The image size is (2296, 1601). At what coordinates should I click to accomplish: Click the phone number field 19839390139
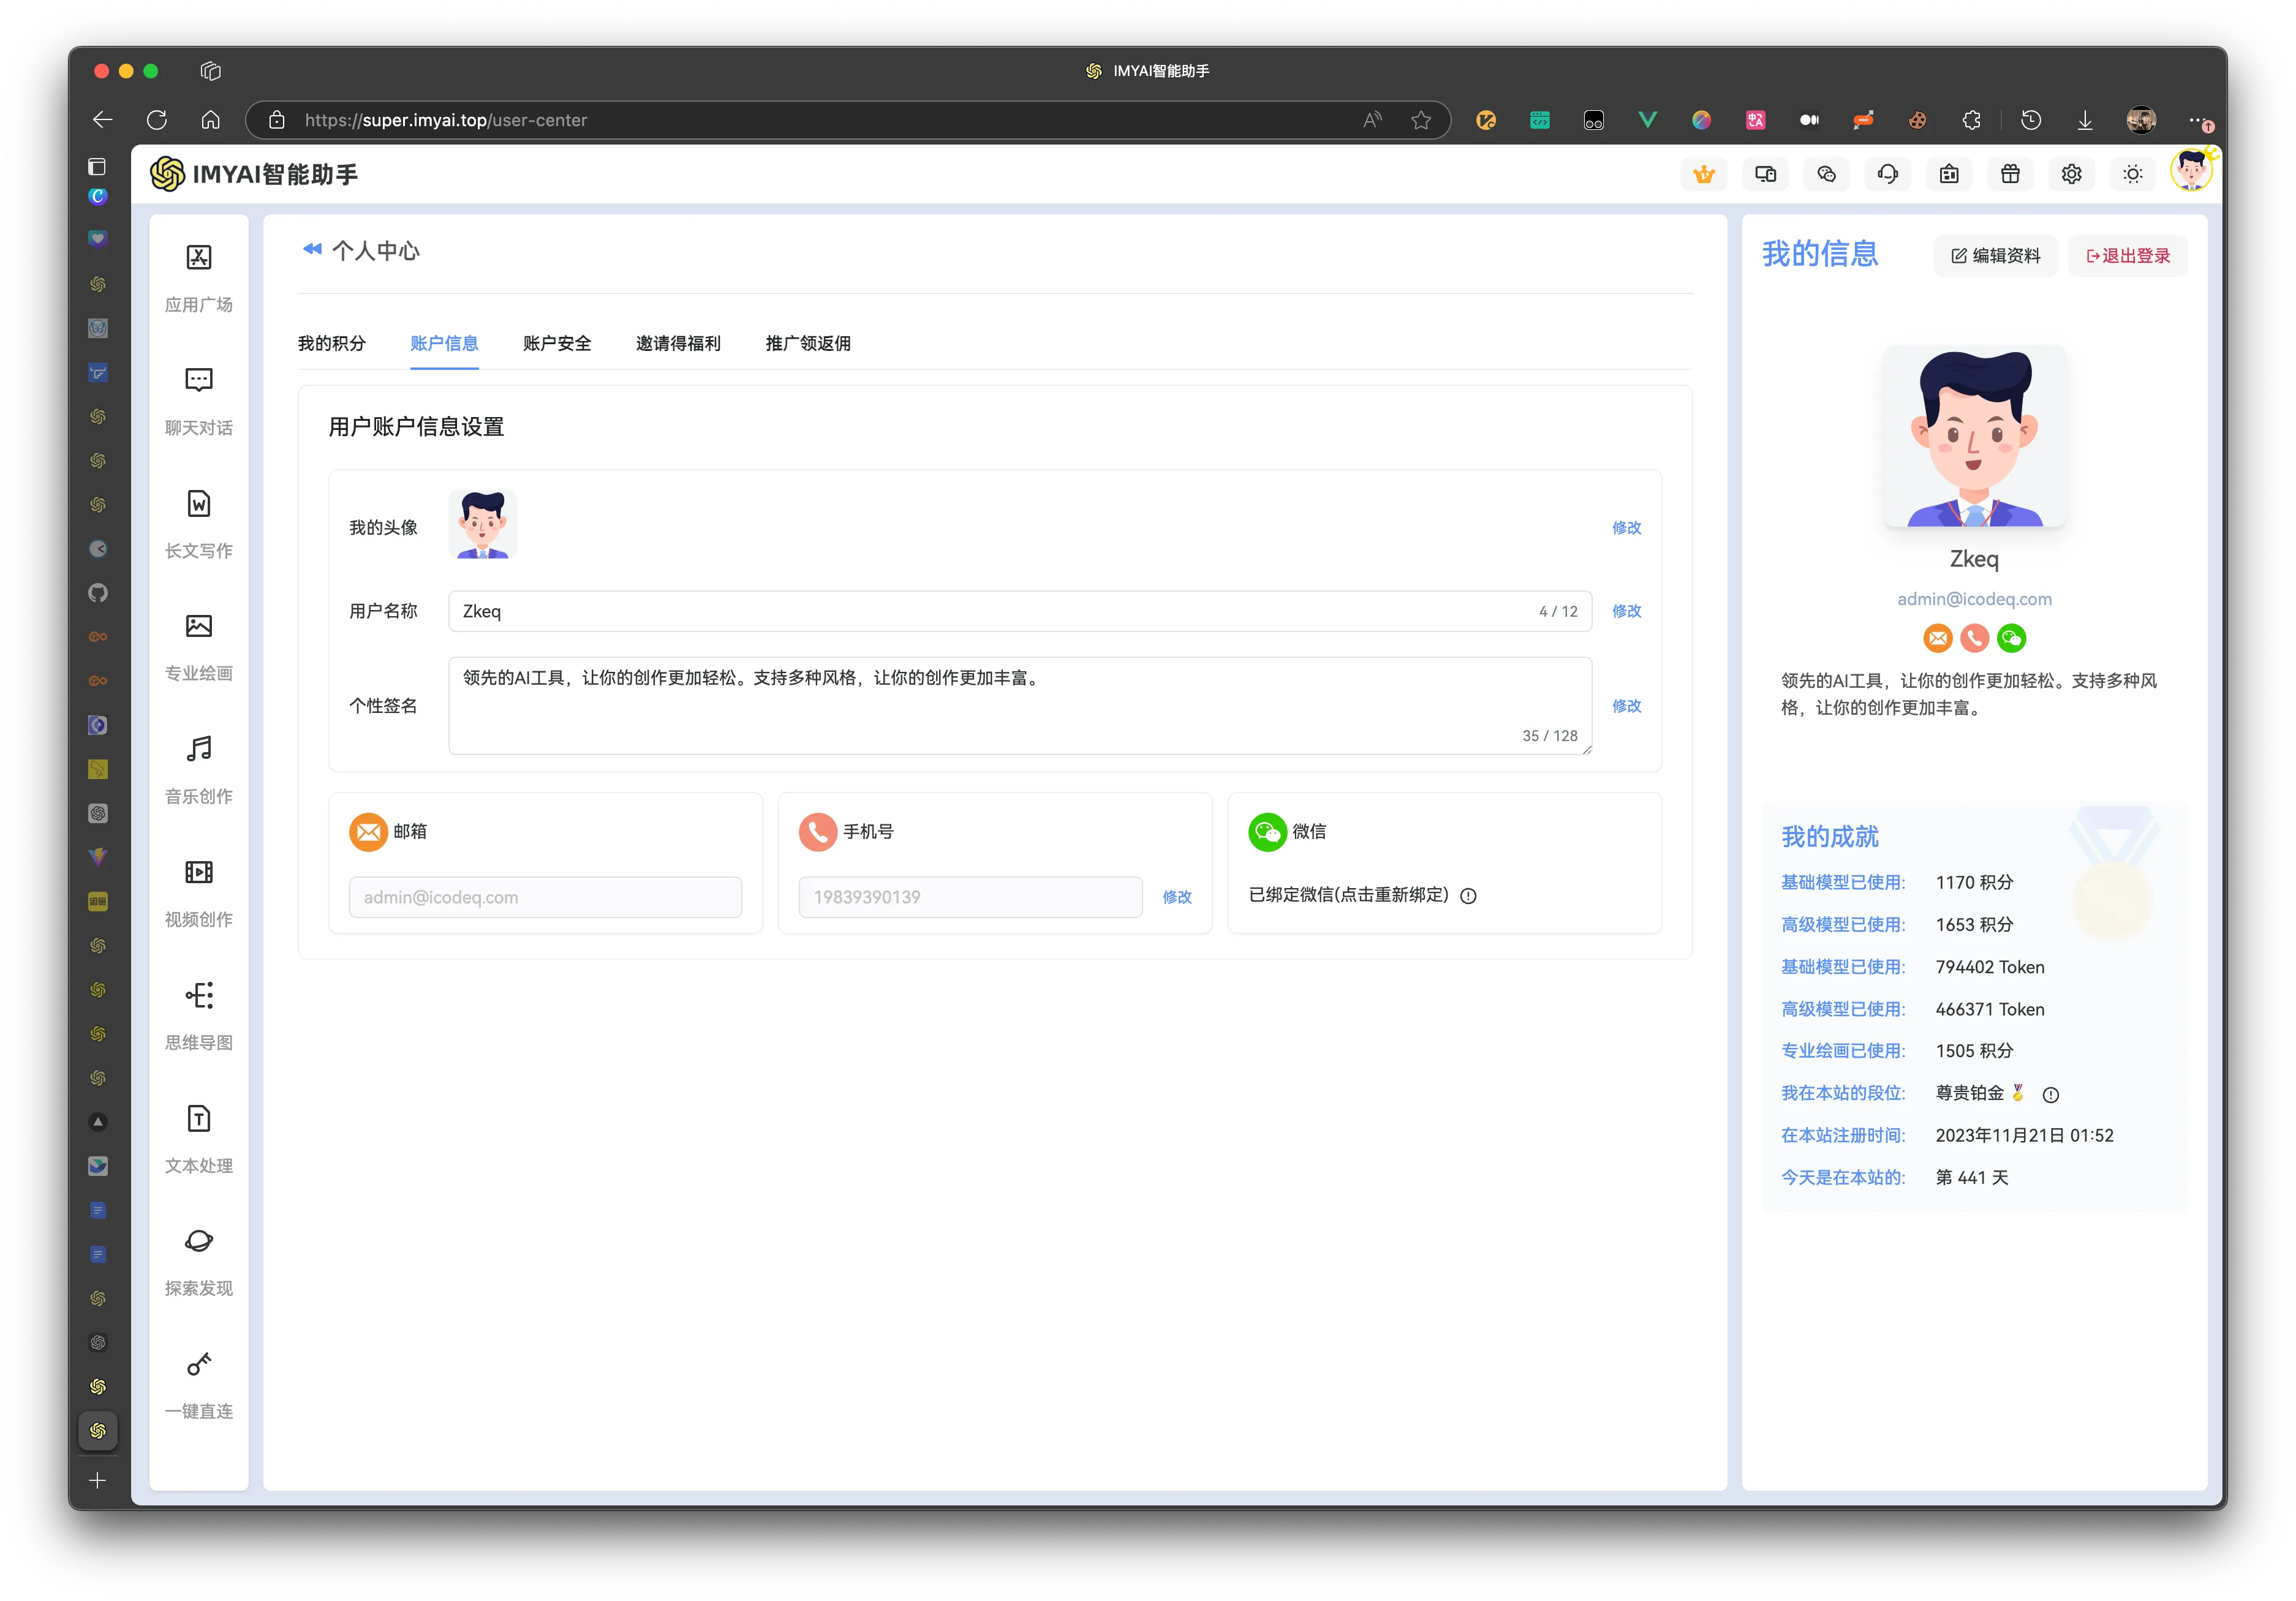970,896
